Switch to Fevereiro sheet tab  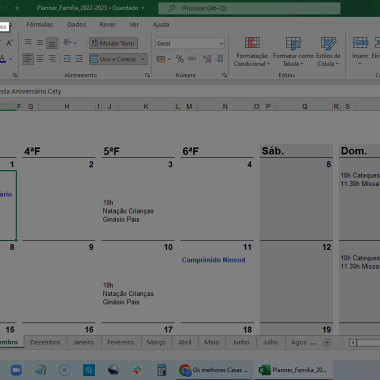[x=120, y=342]
